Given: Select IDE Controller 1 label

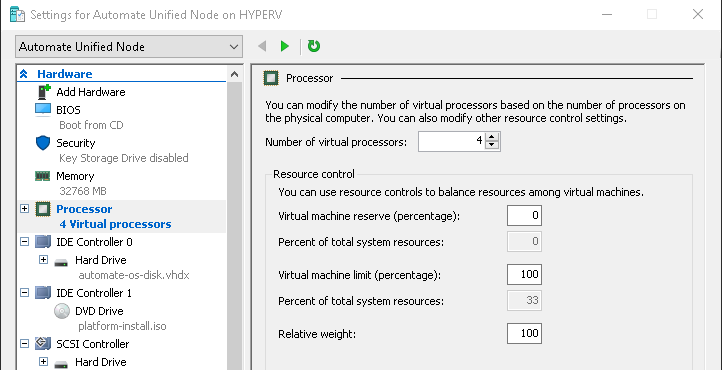Looking at the screenshot, I should pos(94,293).
